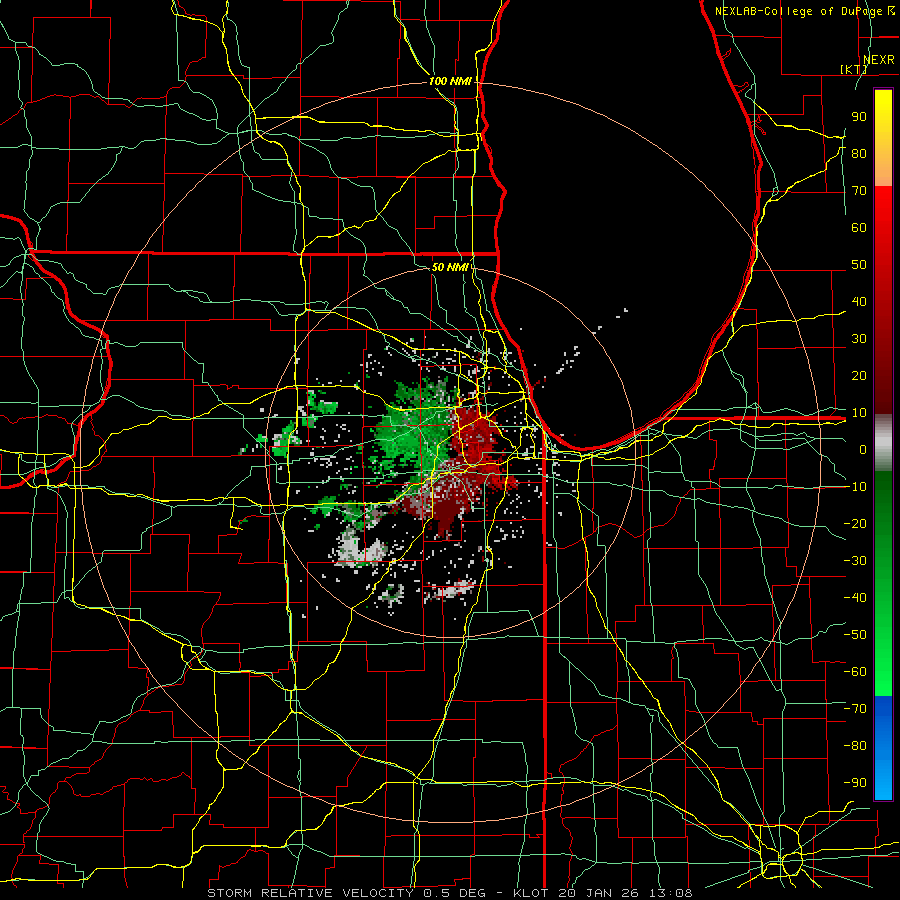
Task: Click the green segment of the color bar
Action: coord(883,584)
